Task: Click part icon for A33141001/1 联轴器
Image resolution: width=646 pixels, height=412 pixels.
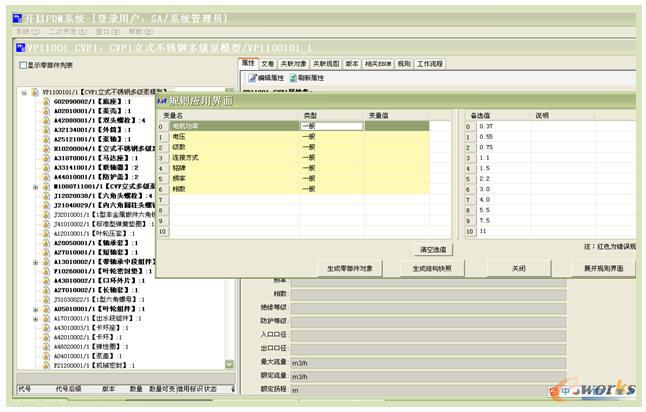Action: [x=45, y=167]
